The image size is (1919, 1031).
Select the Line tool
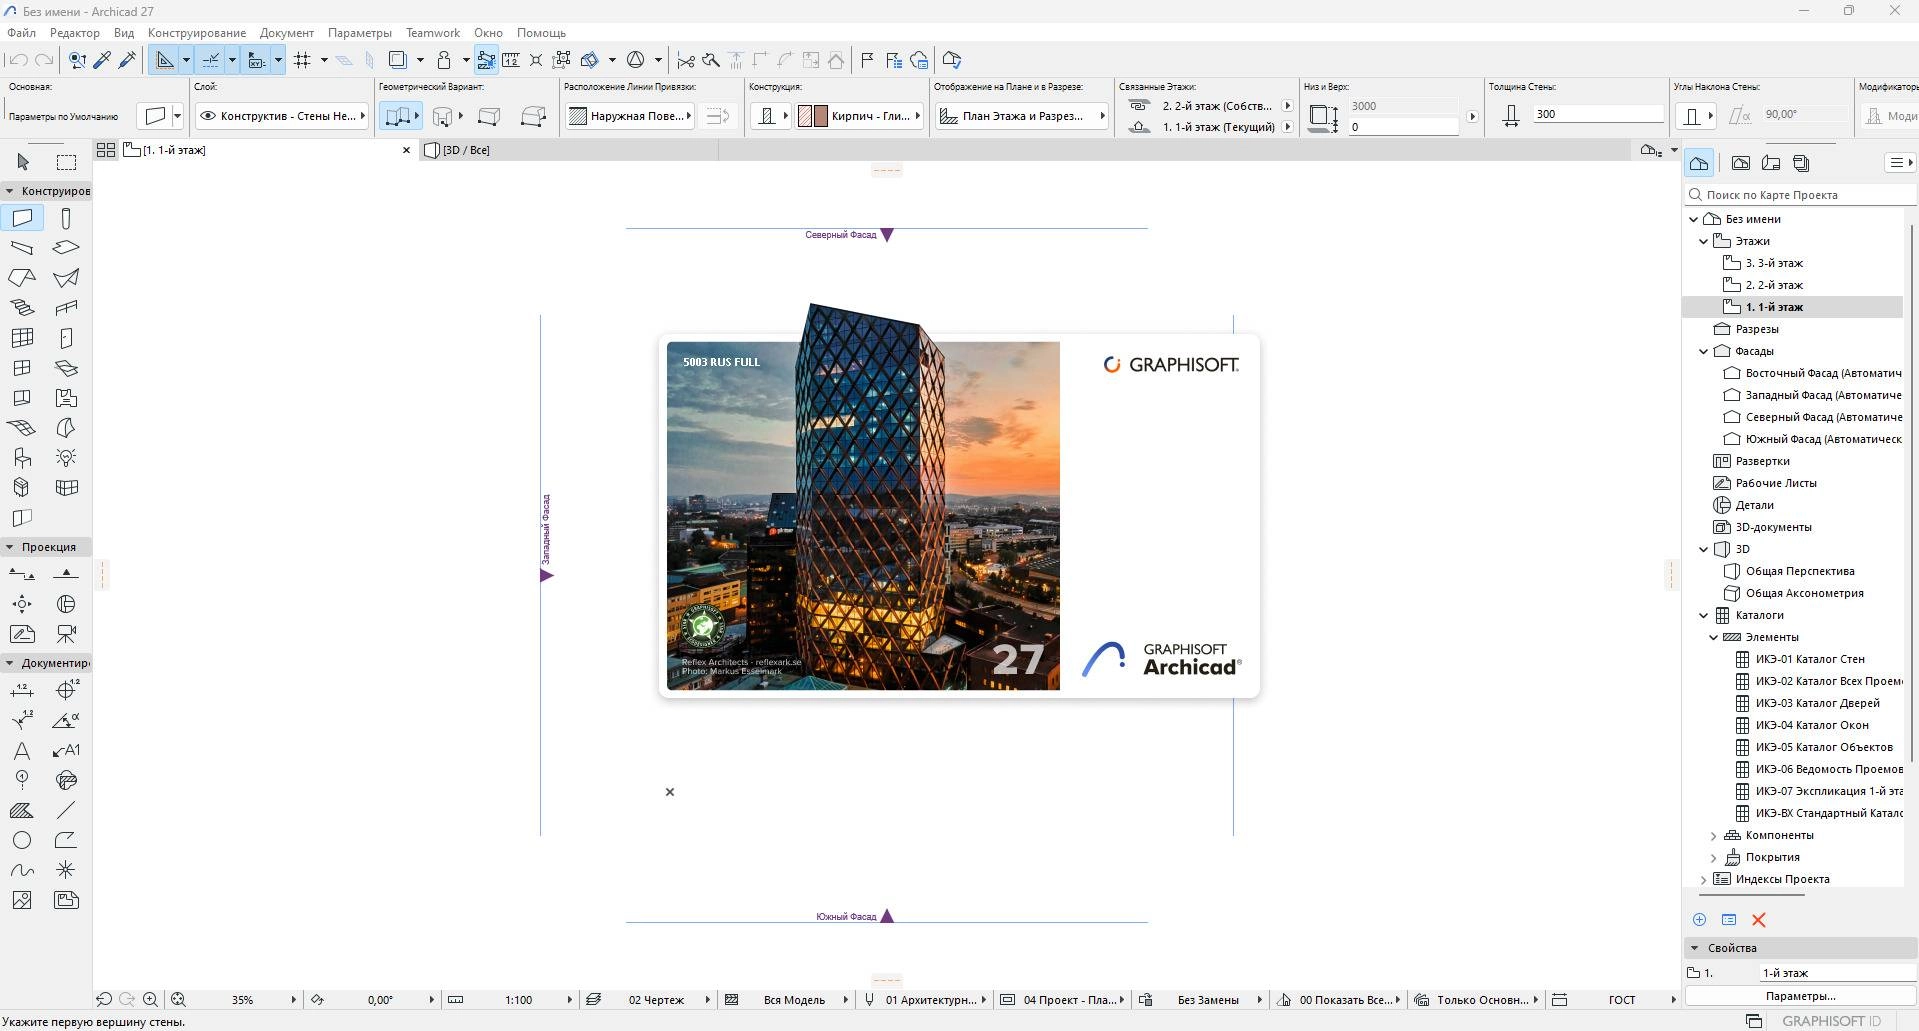point(66,810)
